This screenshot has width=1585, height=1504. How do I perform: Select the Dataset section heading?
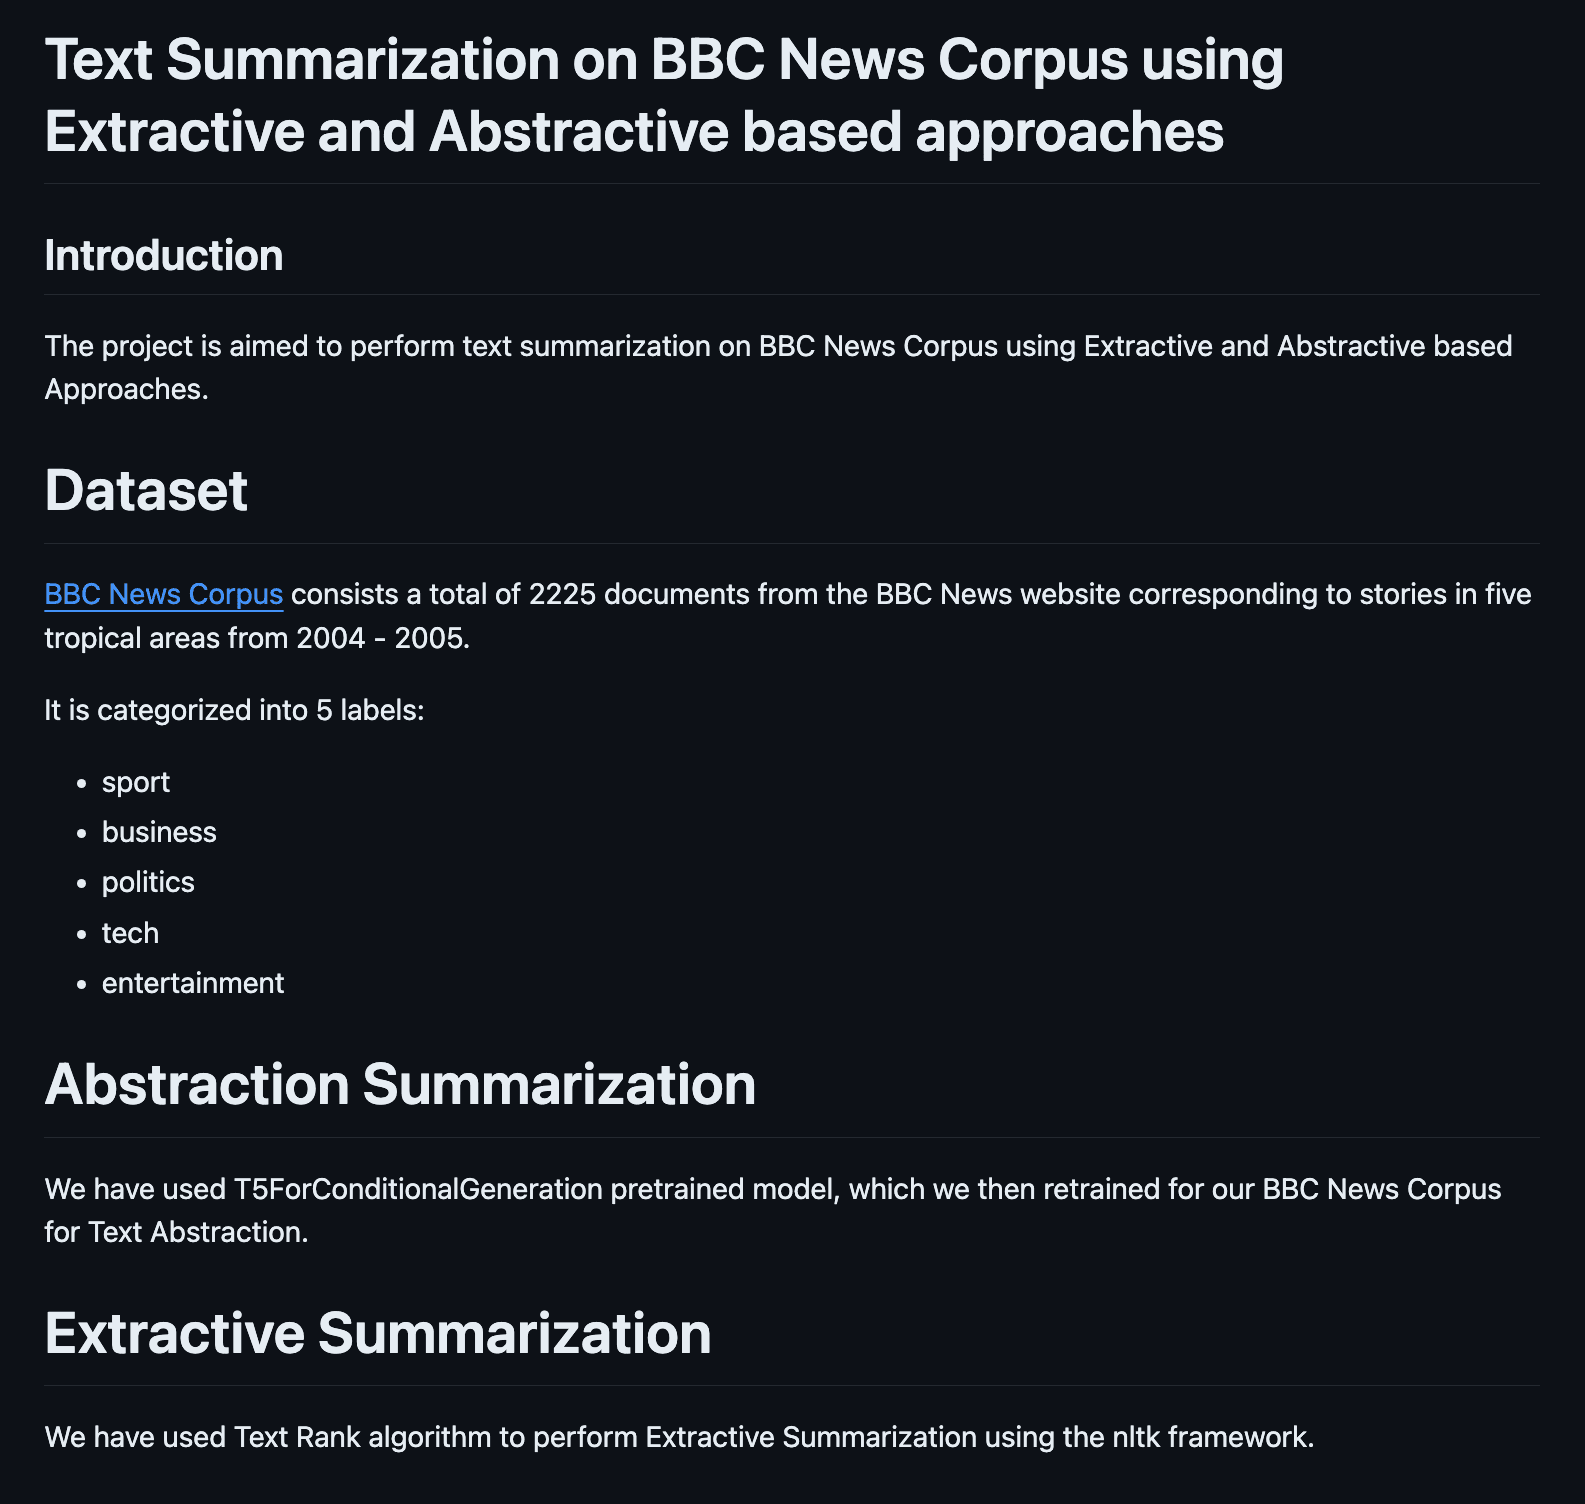point(146,490)
